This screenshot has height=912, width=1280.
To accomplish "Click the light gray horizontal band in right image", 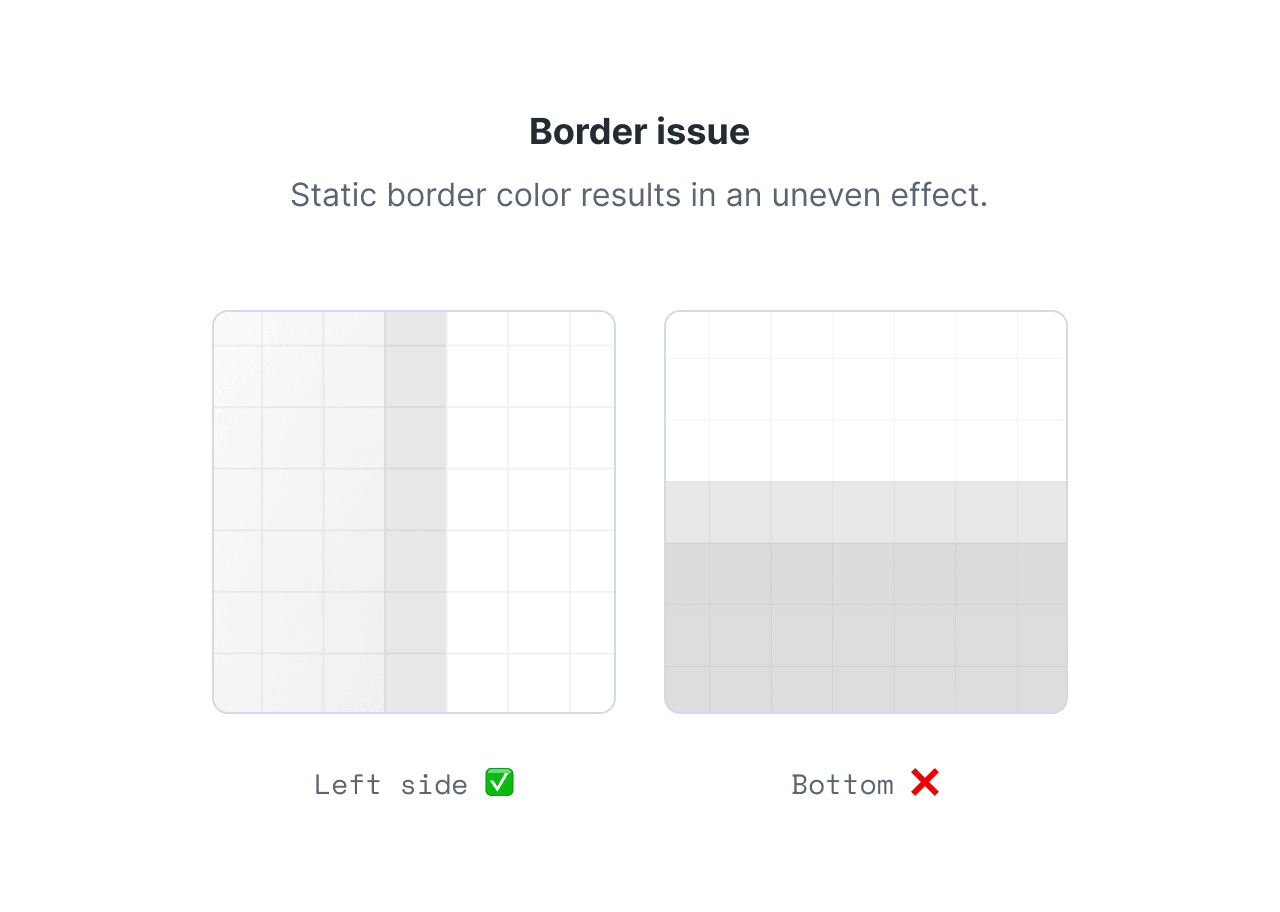I will (866, 512).
